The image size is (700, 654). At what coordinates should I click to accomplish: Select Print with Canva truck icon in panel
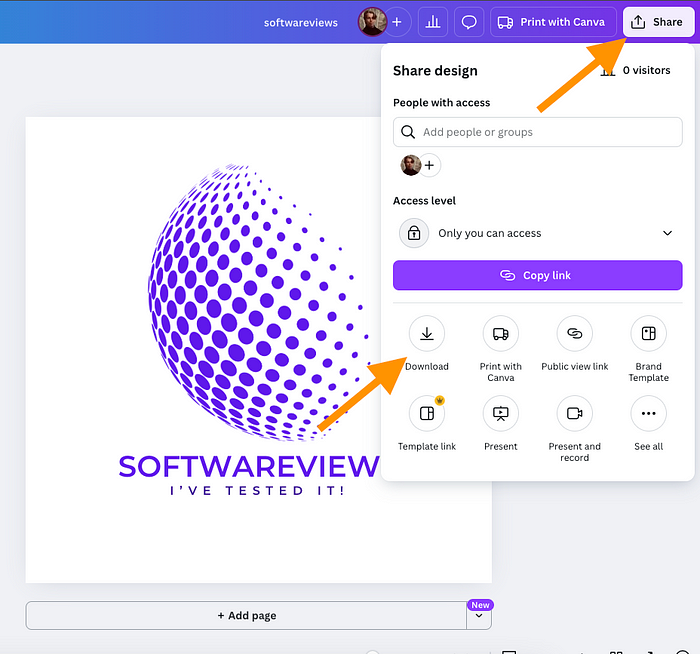point(500,333)
